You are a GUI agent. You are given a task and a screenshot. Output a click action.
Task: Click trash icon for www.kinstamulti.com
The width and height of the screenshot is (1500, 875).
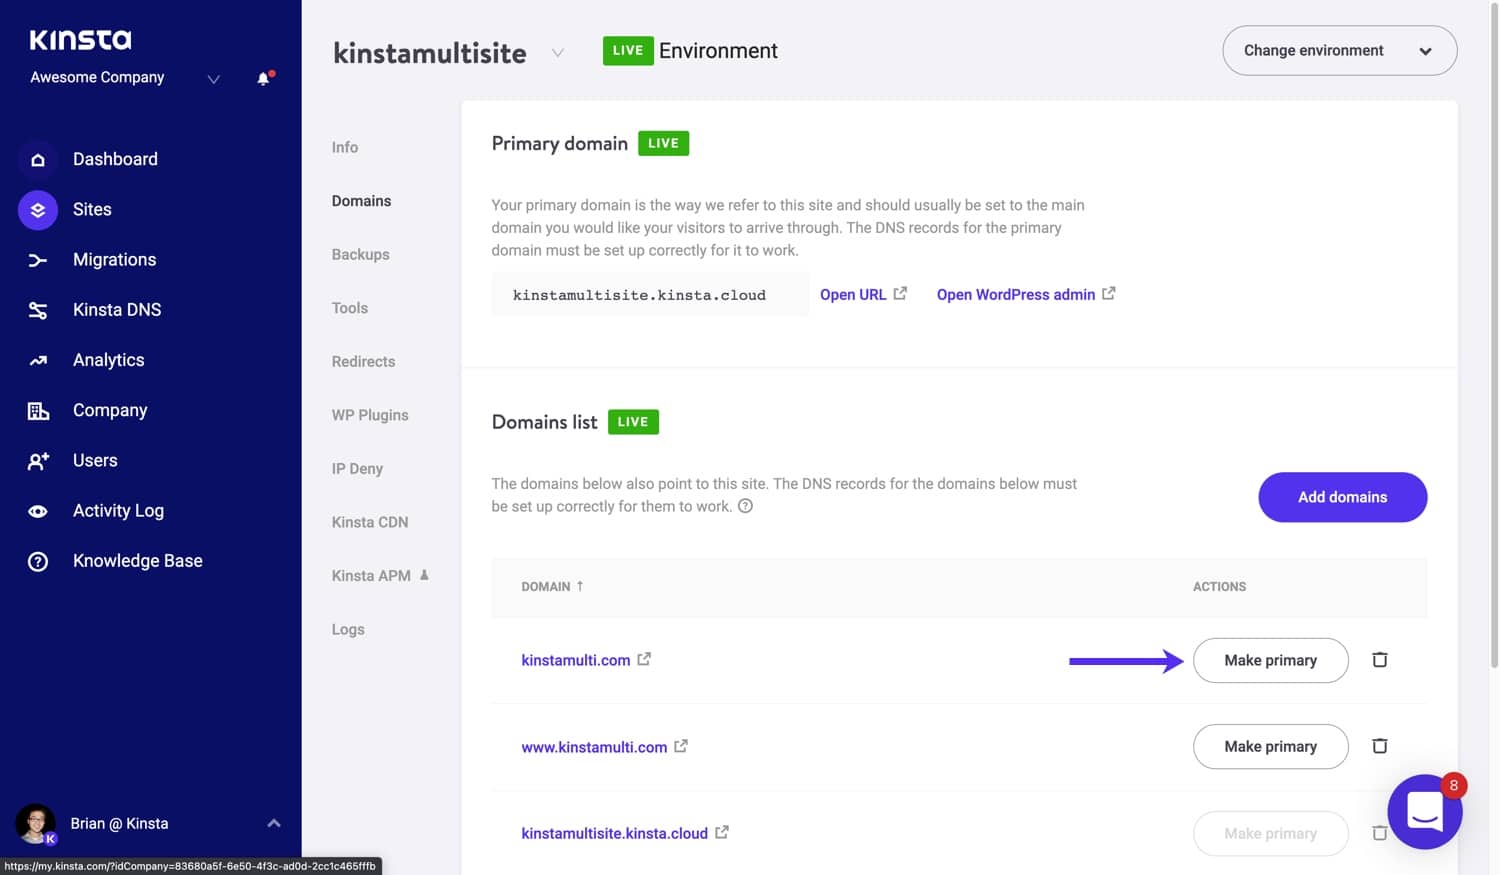1379,746
